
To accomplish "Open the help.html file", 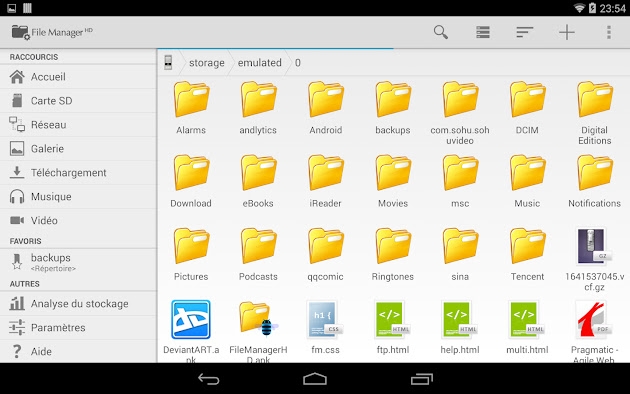I will 460,328.
